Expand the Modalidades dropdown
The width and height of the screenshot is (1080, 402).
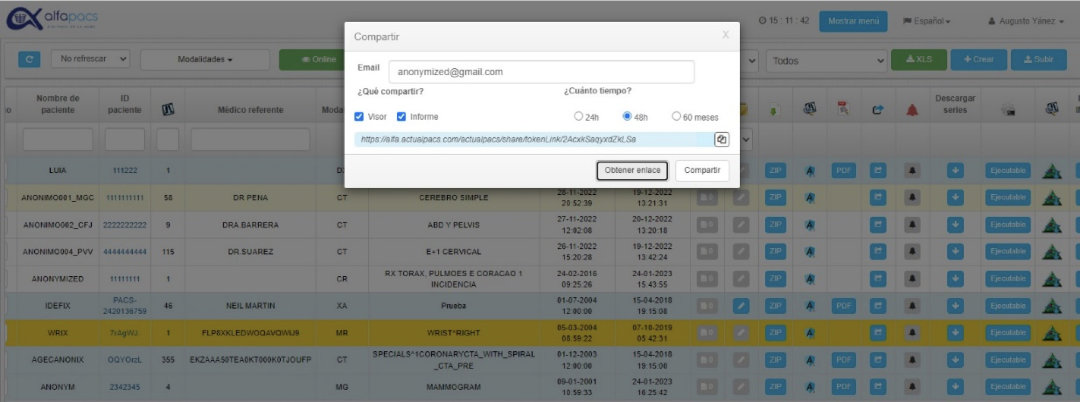point(204,60)
